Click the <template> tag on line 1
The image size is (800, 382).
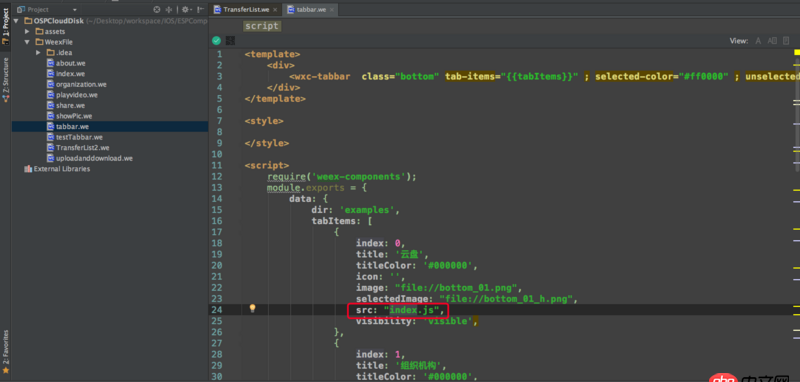(272, 54)
